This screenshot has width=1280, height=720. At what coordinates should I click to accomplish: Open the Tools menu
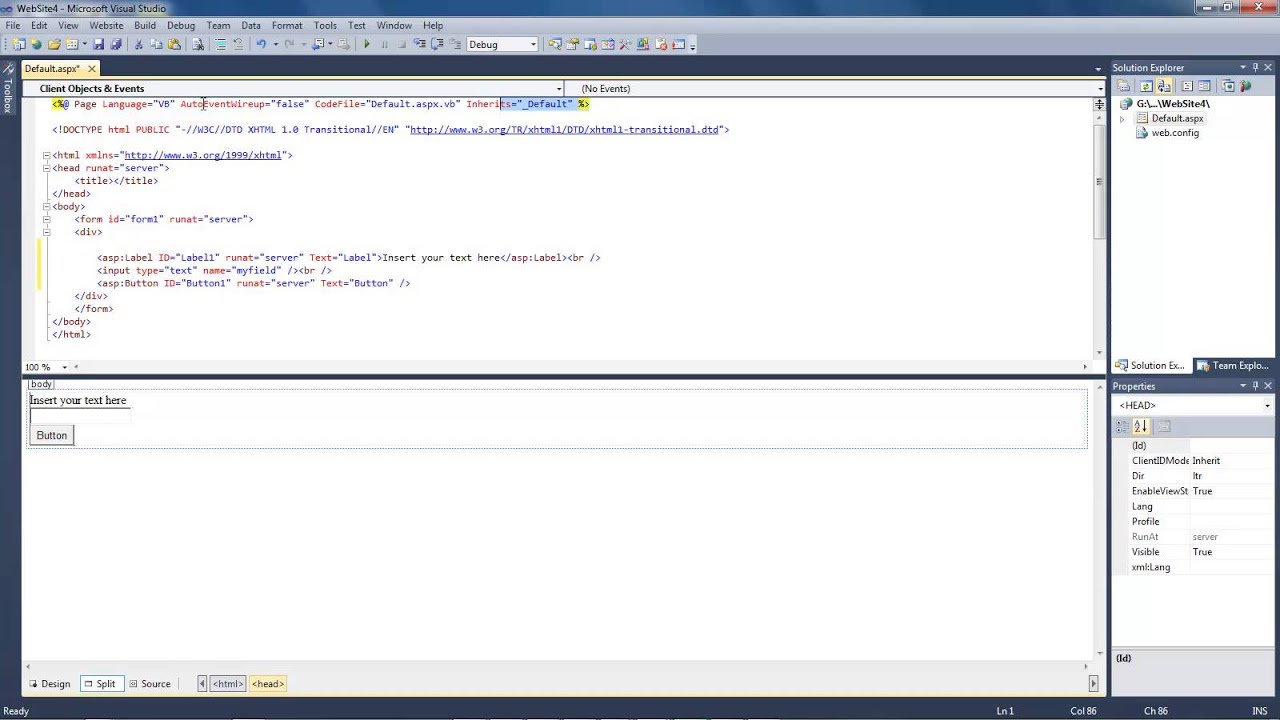325,25
